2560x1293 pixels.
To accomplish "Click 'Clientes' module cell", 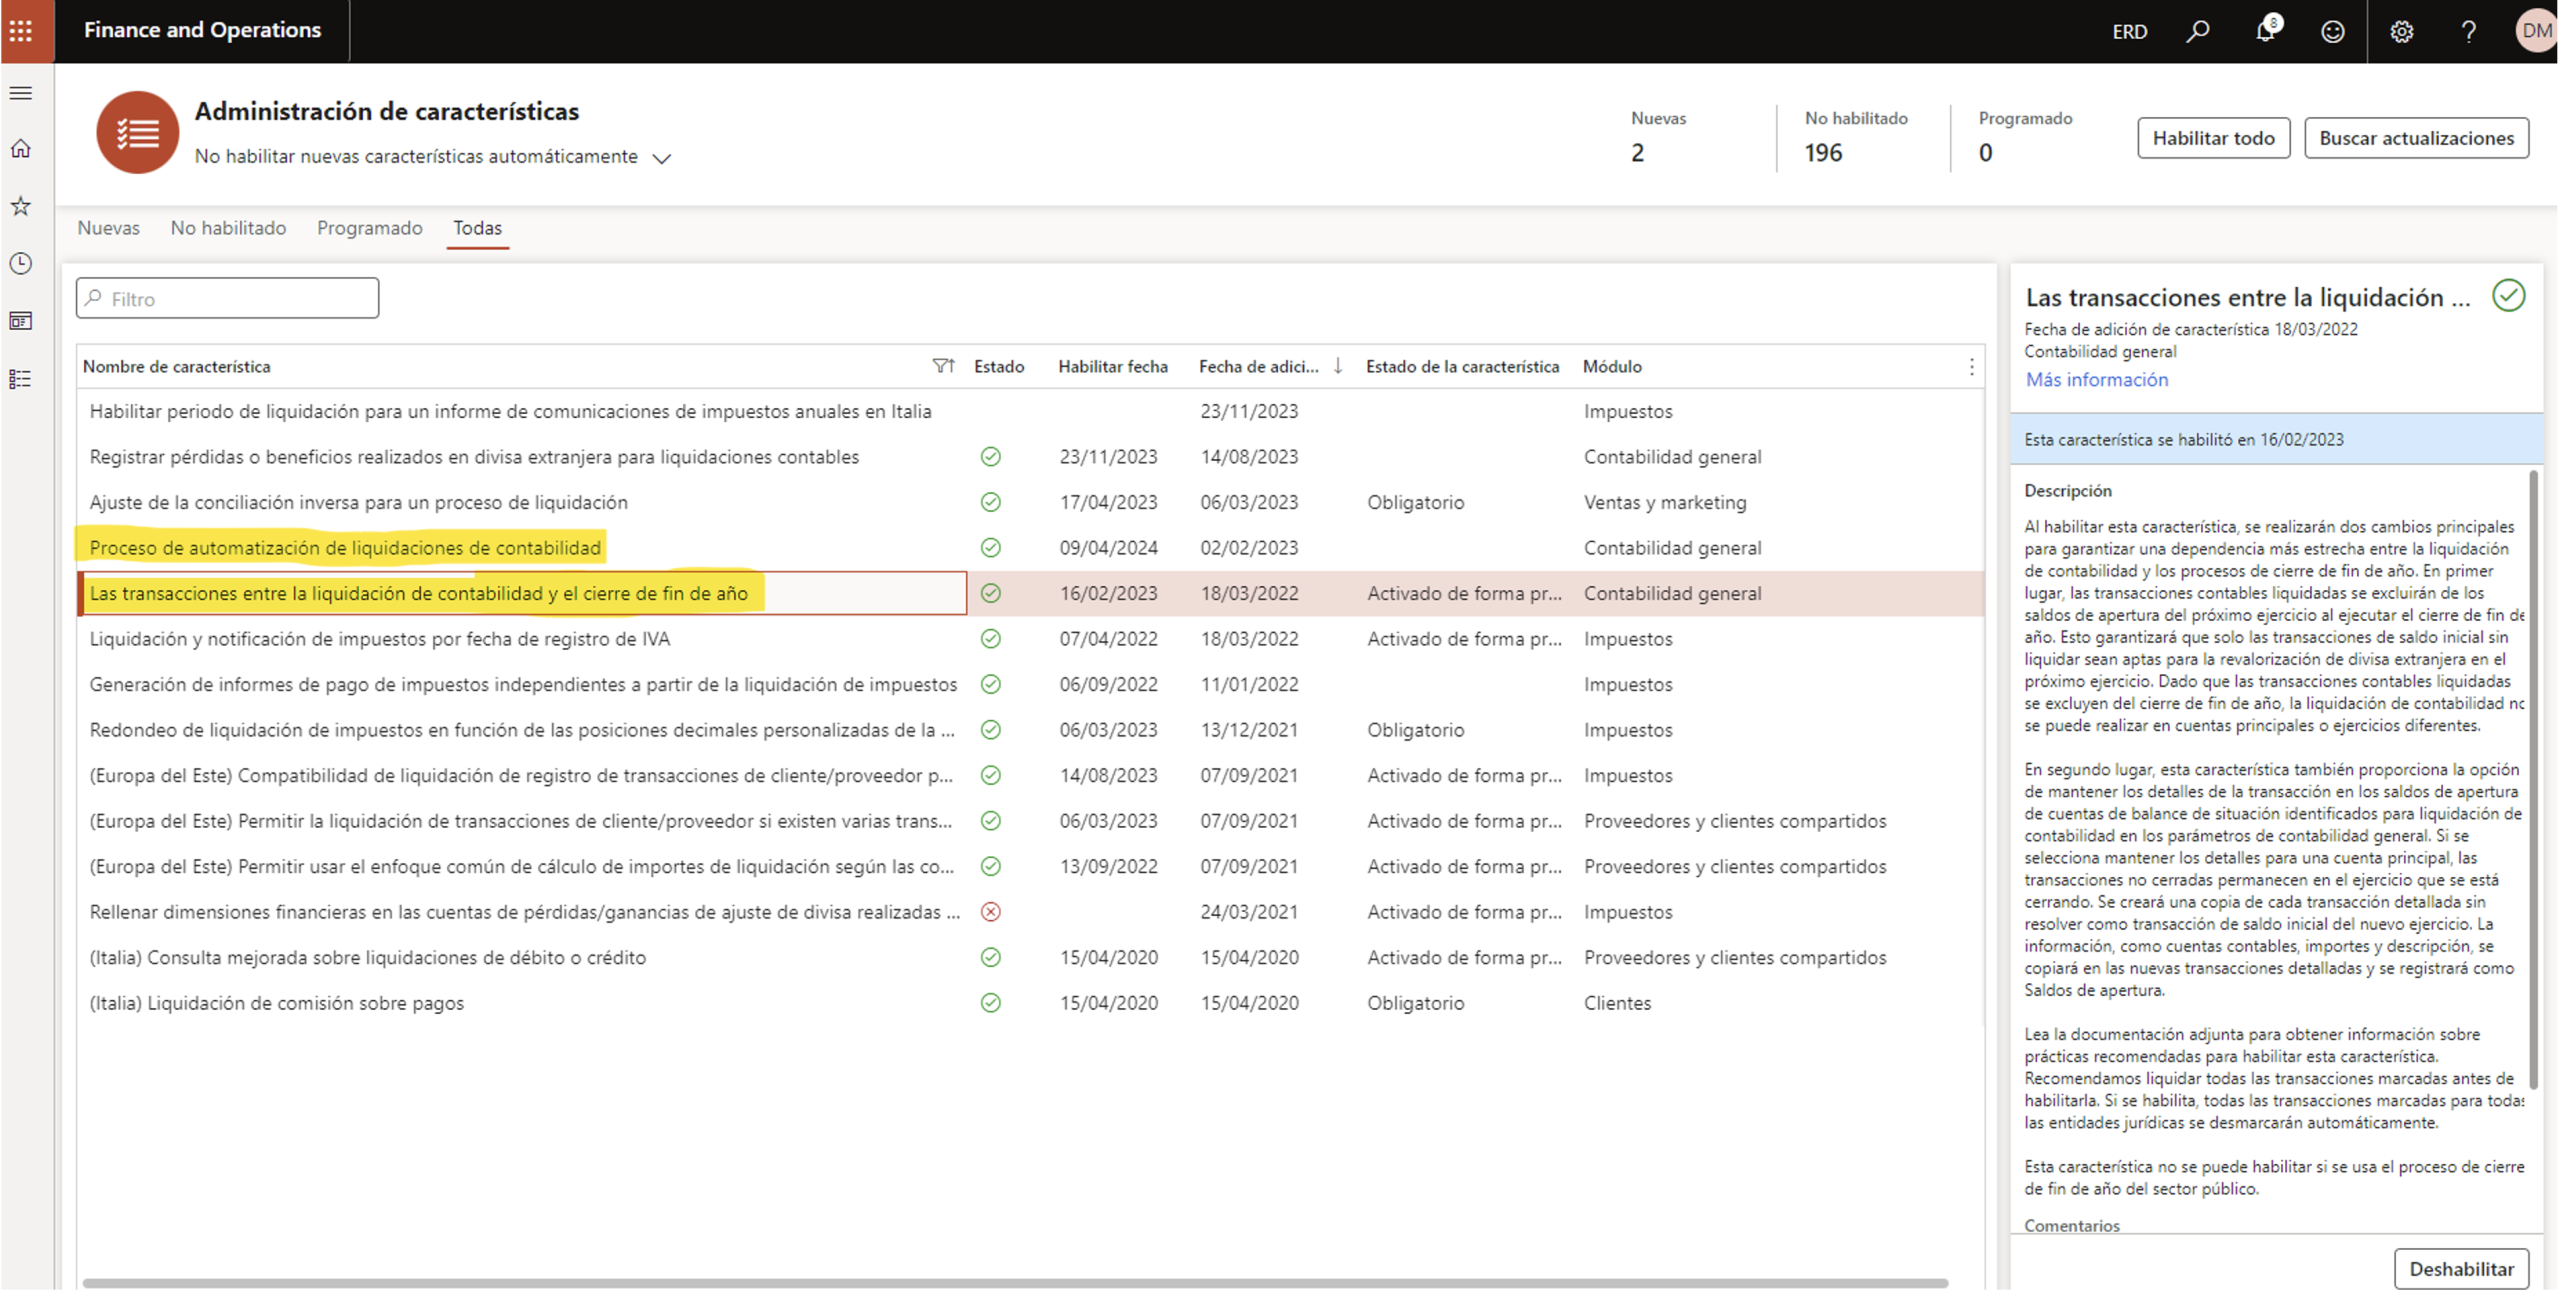I will [1617, 1003].
